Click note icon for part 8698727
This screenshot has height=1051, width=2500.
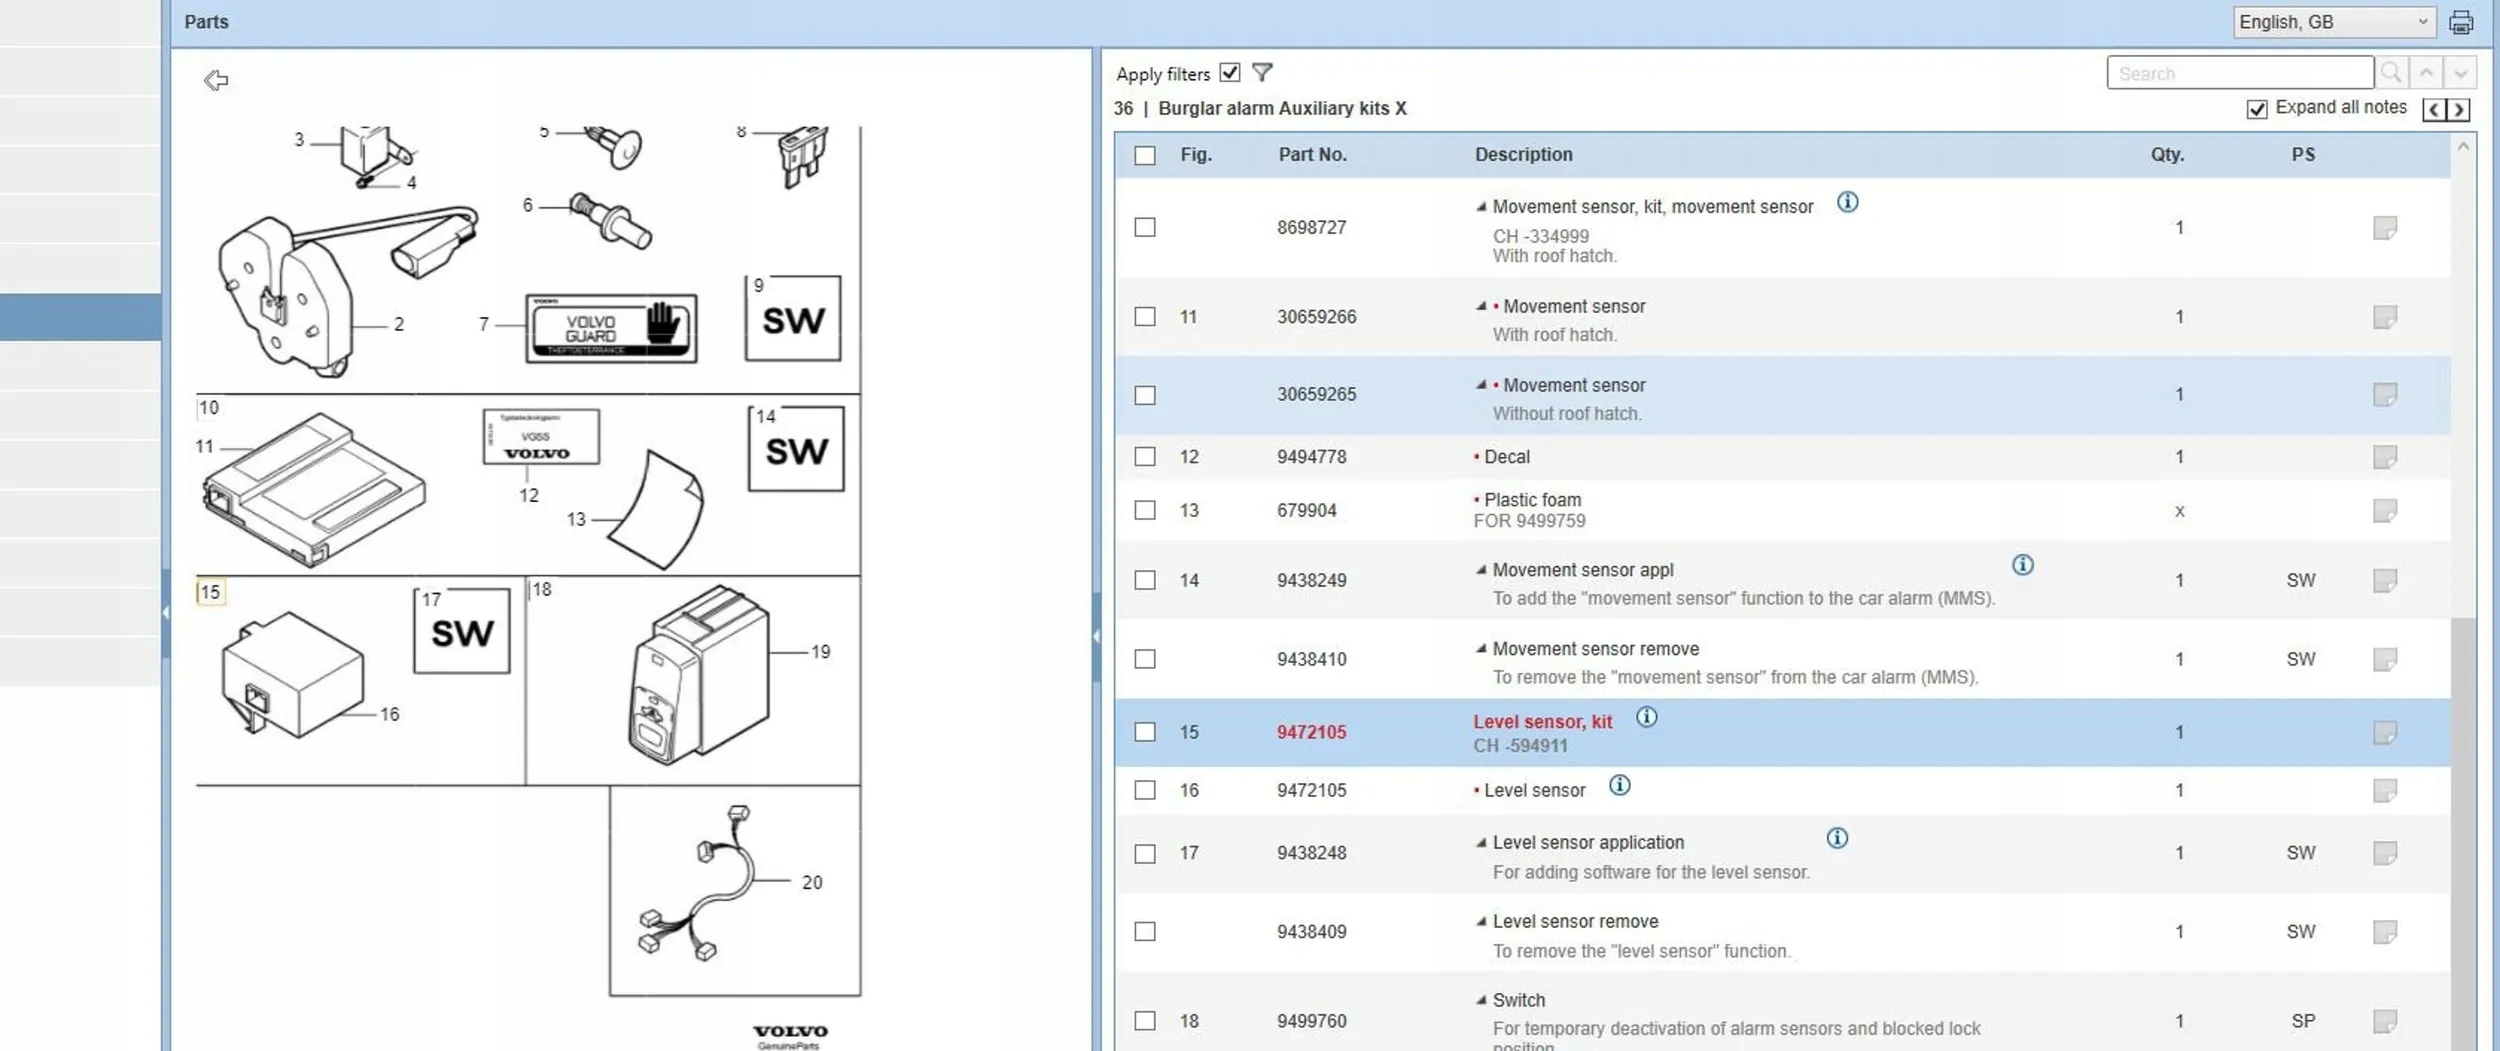click(2385, 228)
